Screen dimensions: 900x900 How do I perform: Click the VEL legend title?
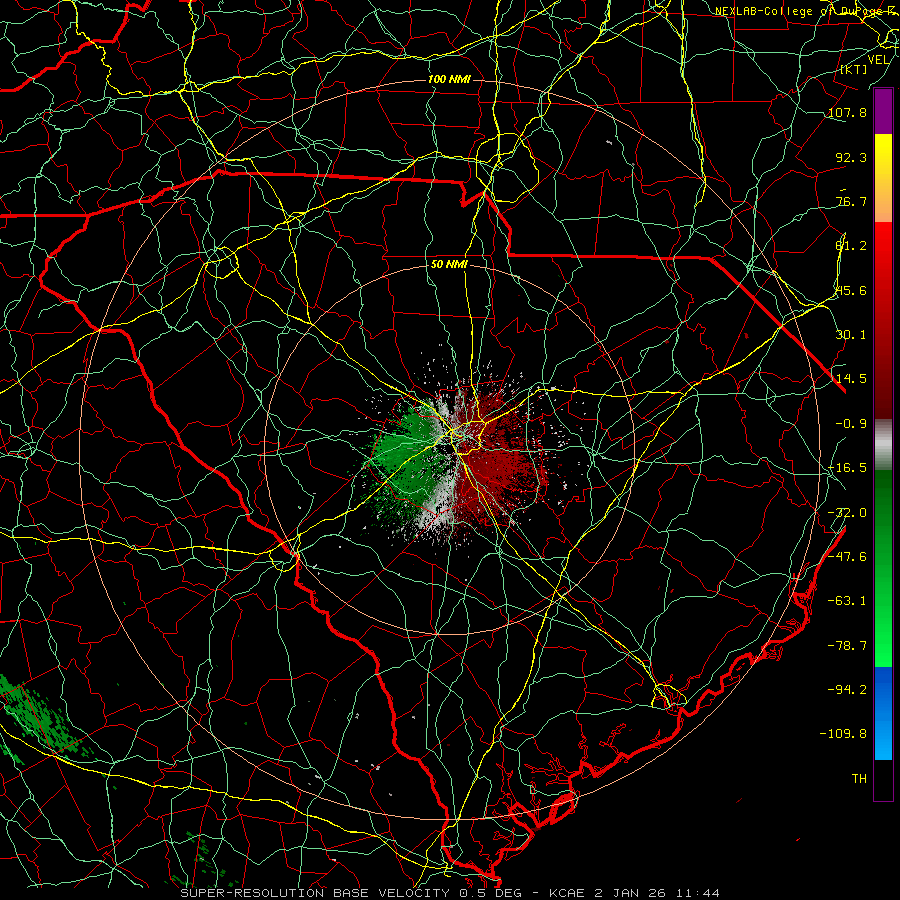(878, 60)
